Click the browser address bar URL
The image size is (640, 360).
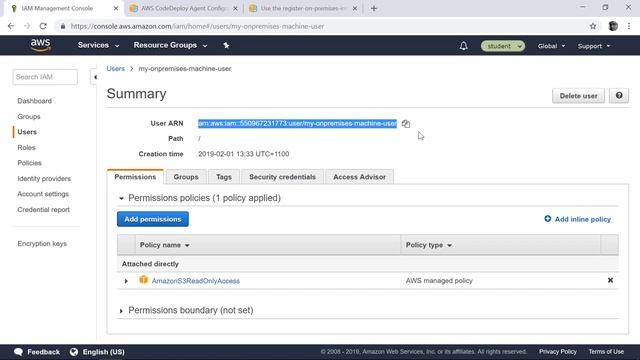tap(197, 26)
